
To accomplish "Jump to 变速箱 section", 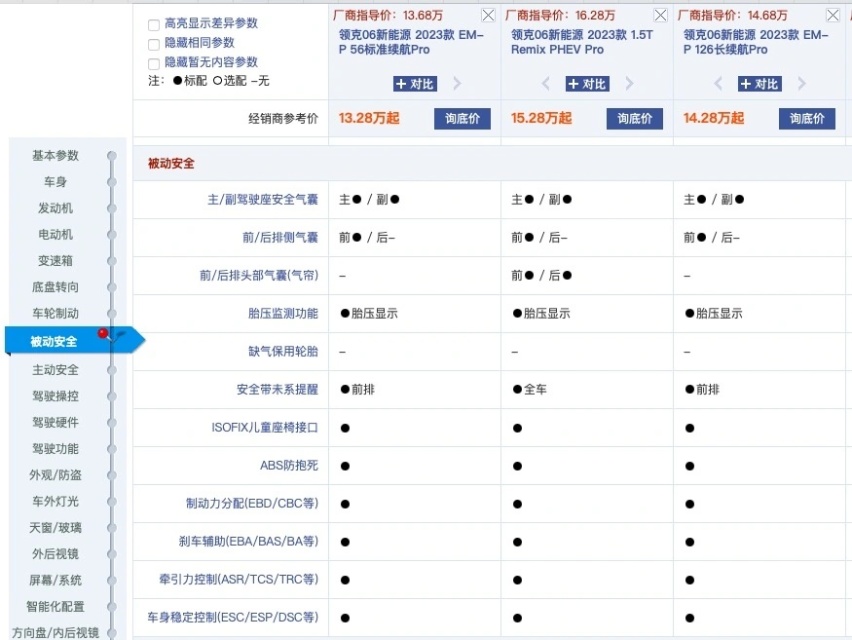I will 55,261.
